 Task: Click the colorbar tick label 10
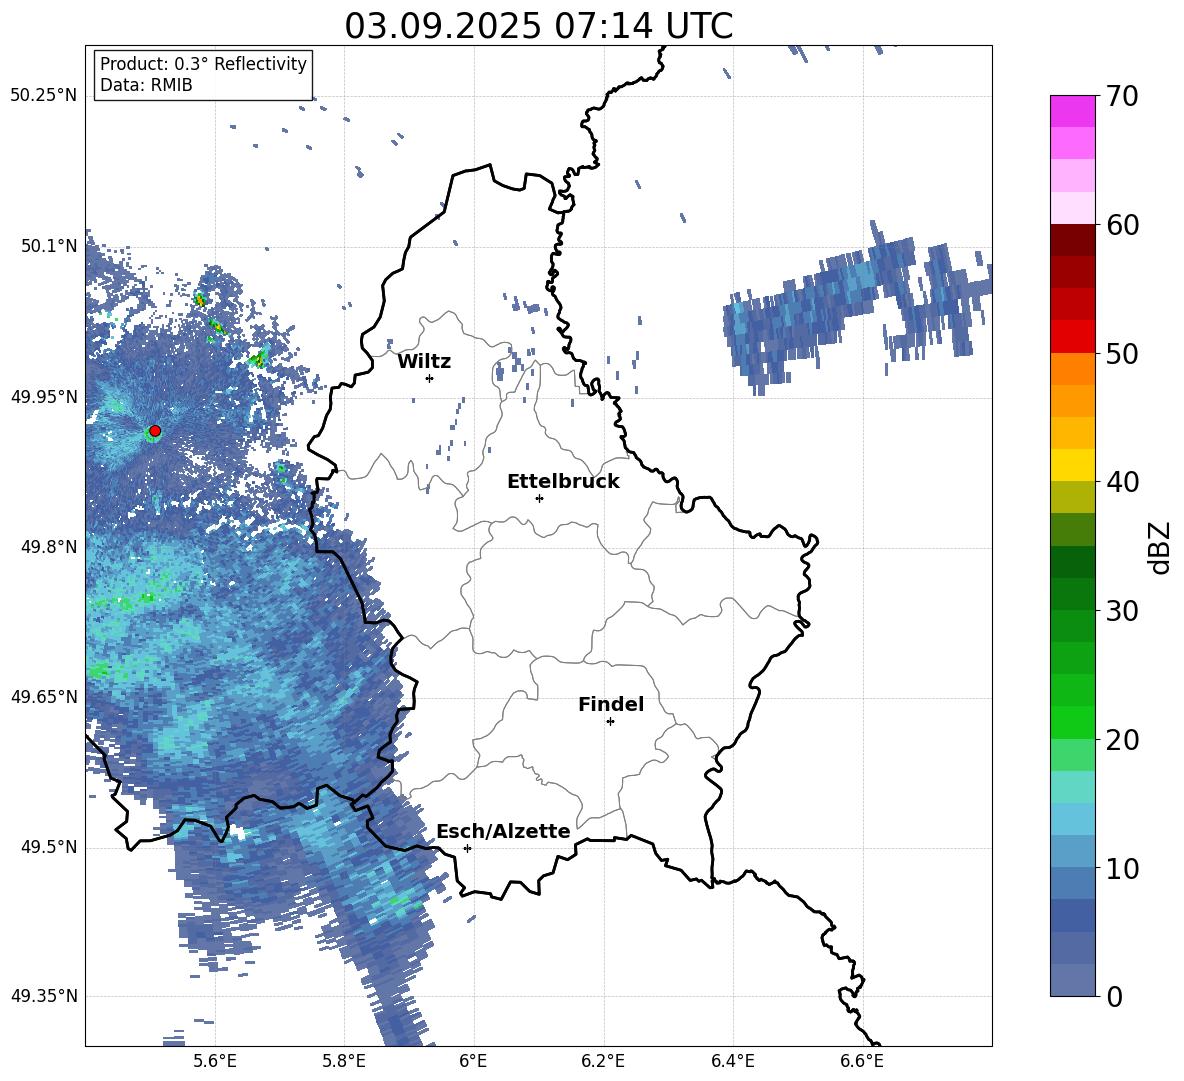[x=1122, y=868]
